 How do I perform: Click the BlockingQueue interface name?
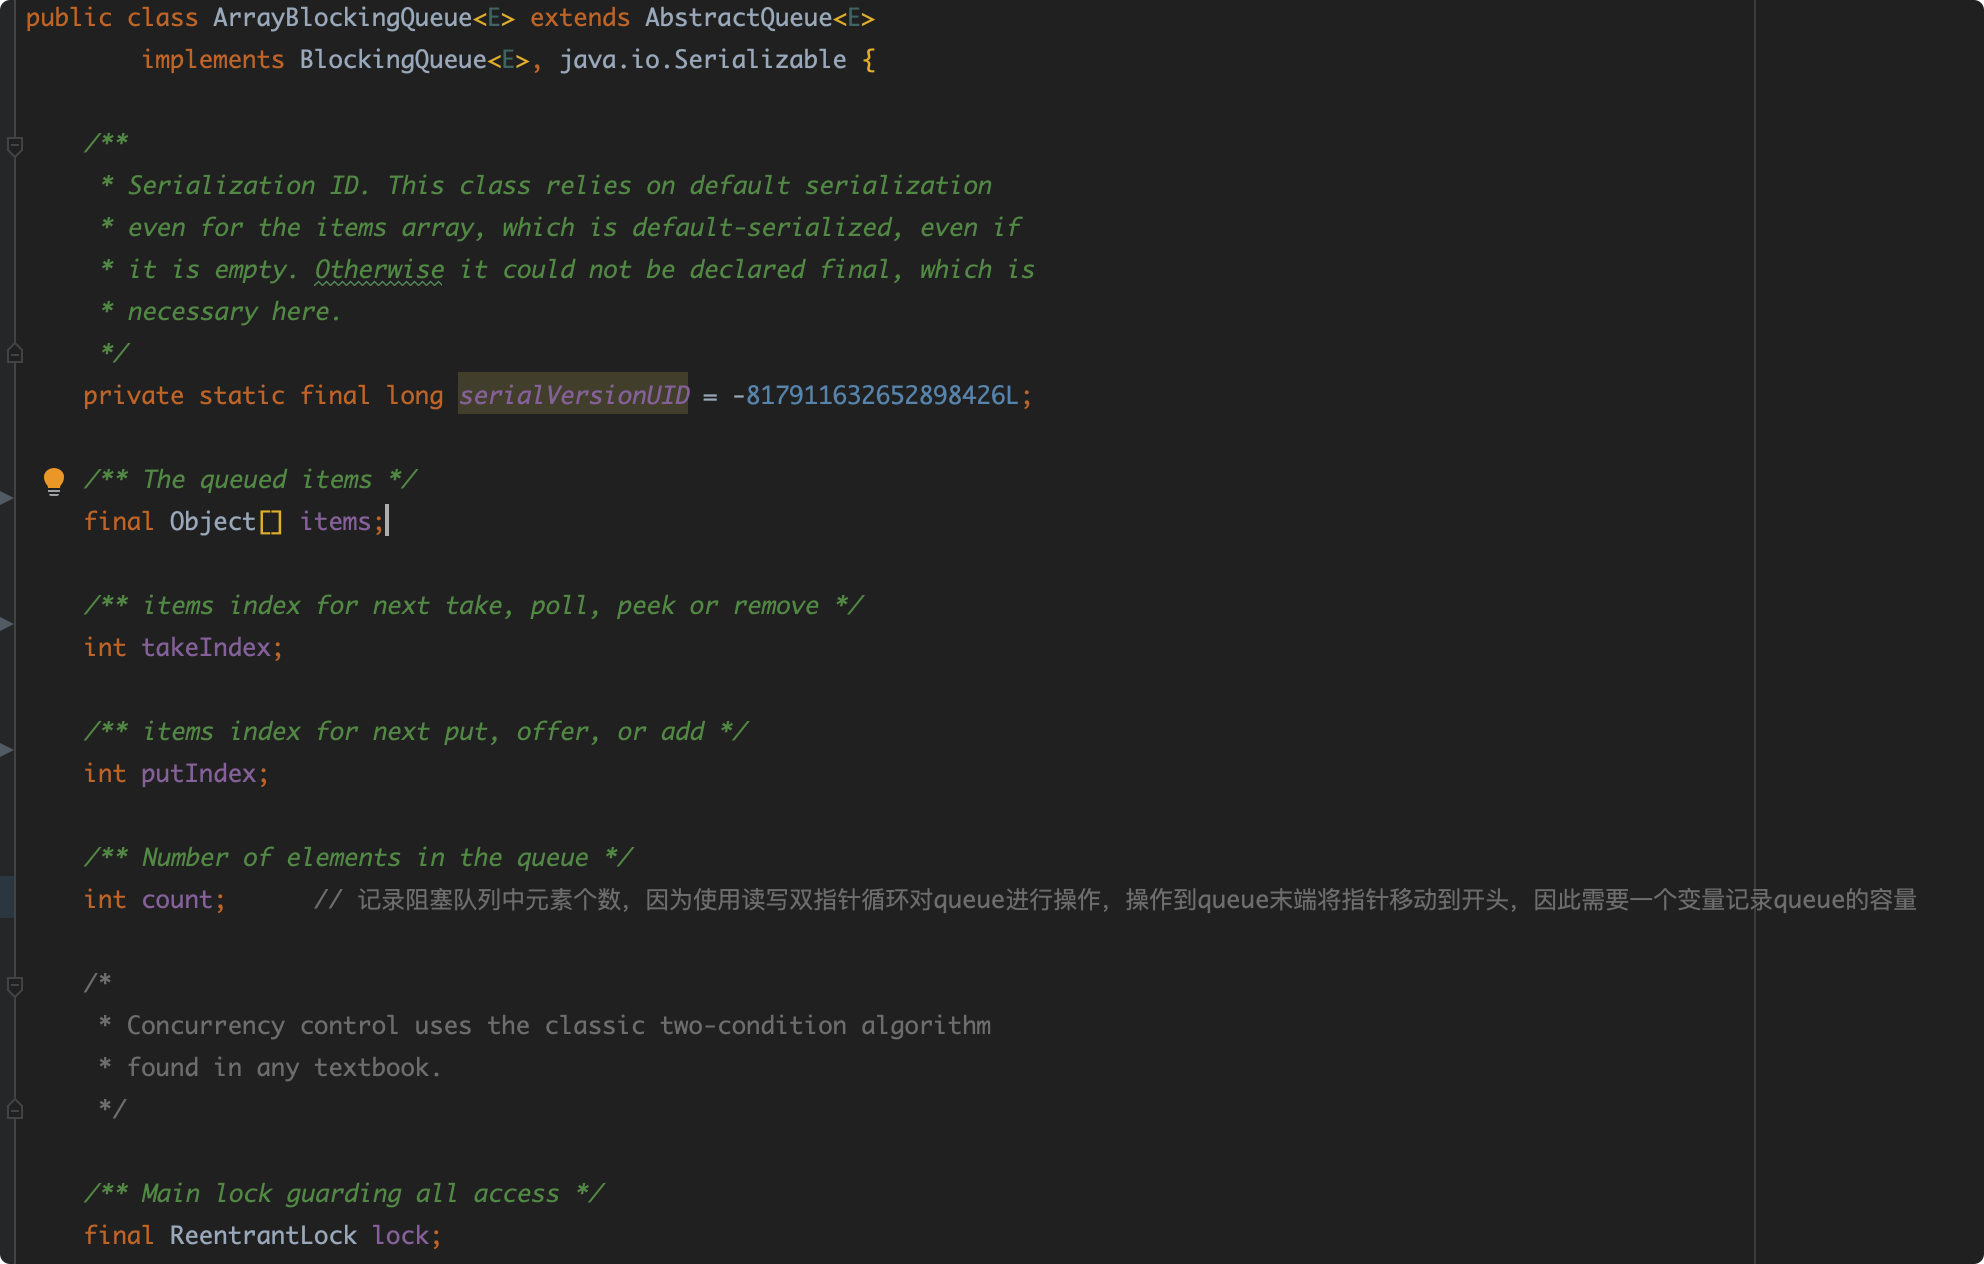pyautogui.click(x=392, y=60)
